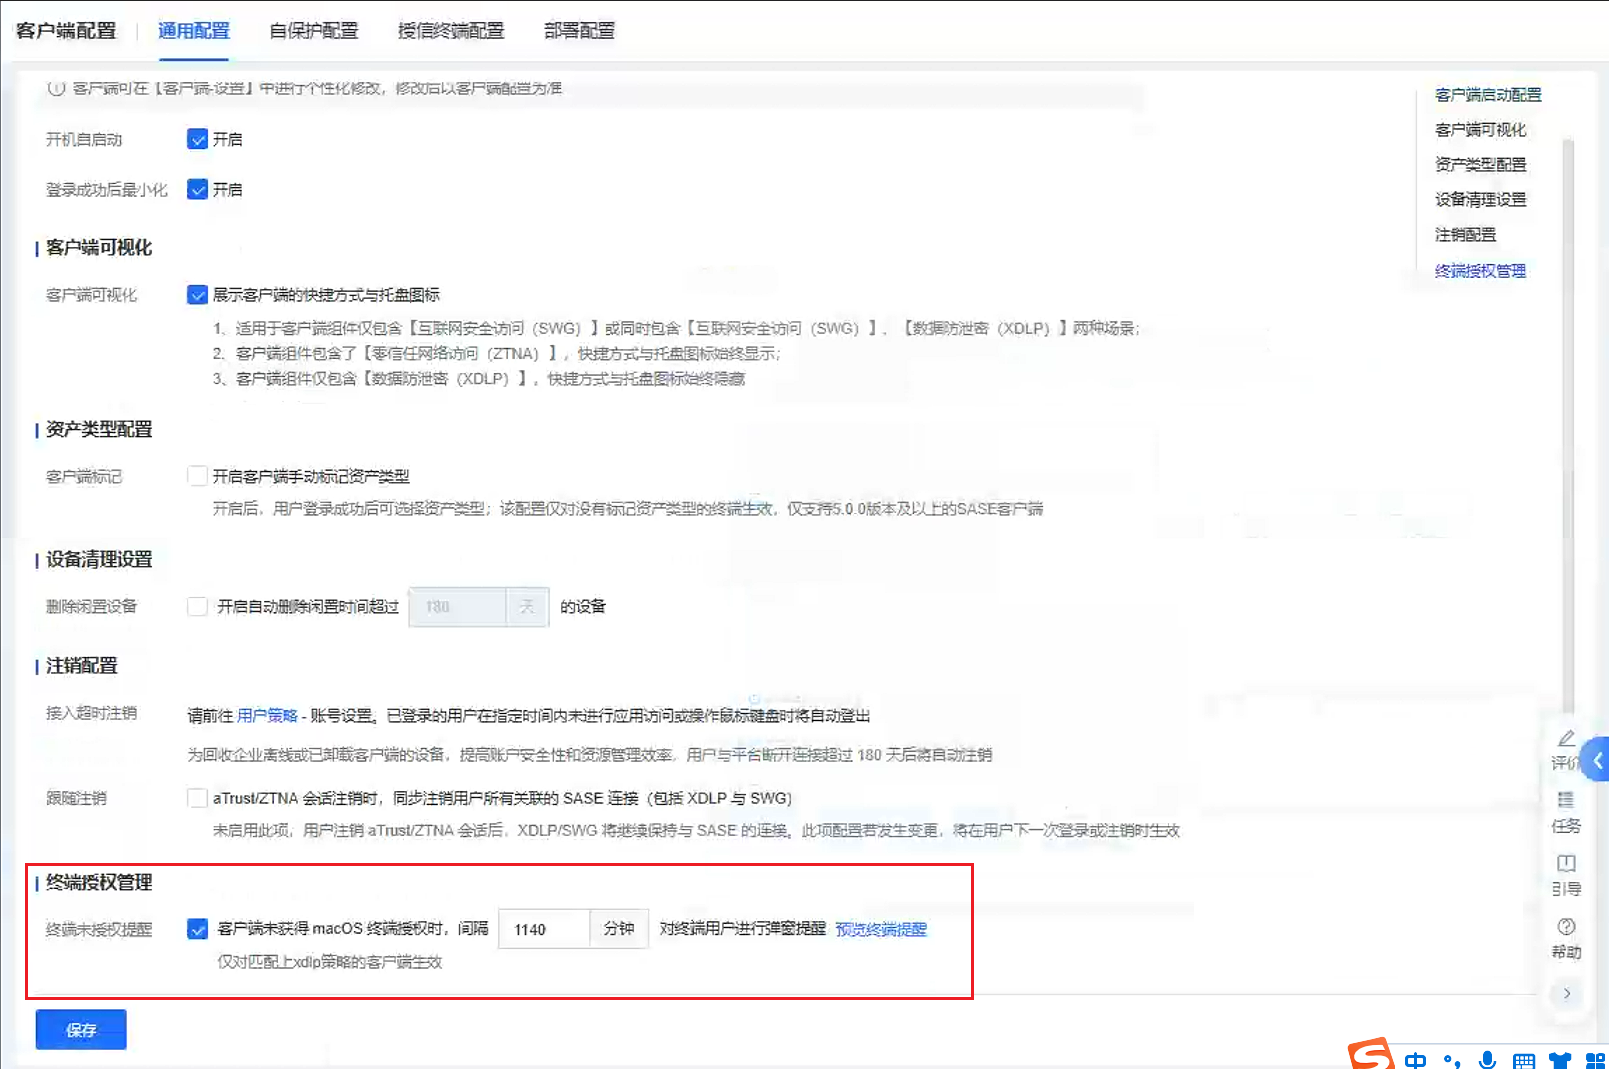
Task: Open the 用户策略 link
Action: tap(267, 715)
